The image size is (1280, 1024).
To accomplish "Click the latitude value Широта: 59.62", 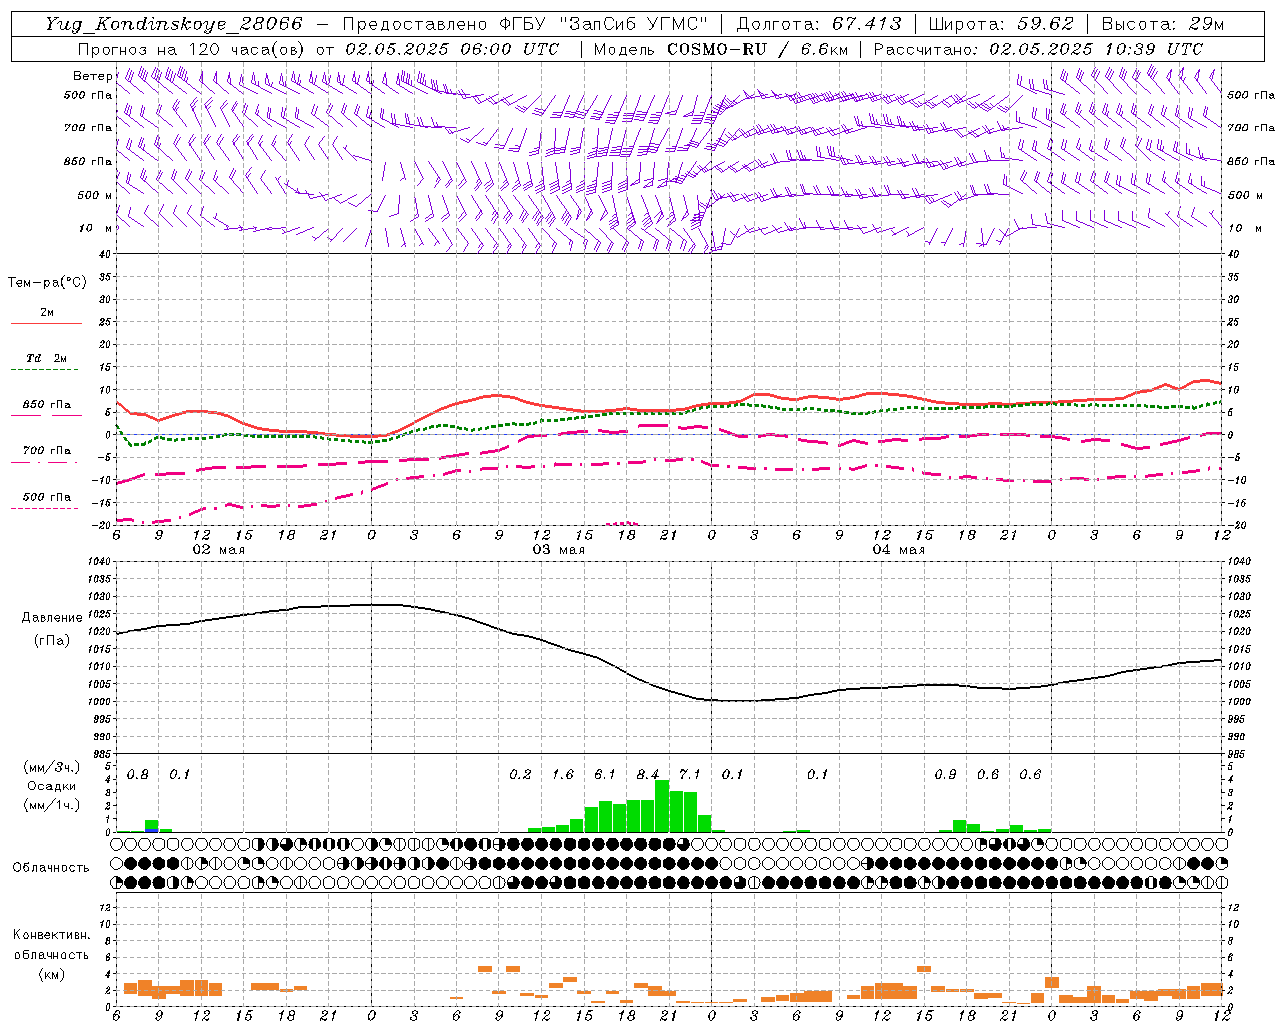I will [1001, 24].
